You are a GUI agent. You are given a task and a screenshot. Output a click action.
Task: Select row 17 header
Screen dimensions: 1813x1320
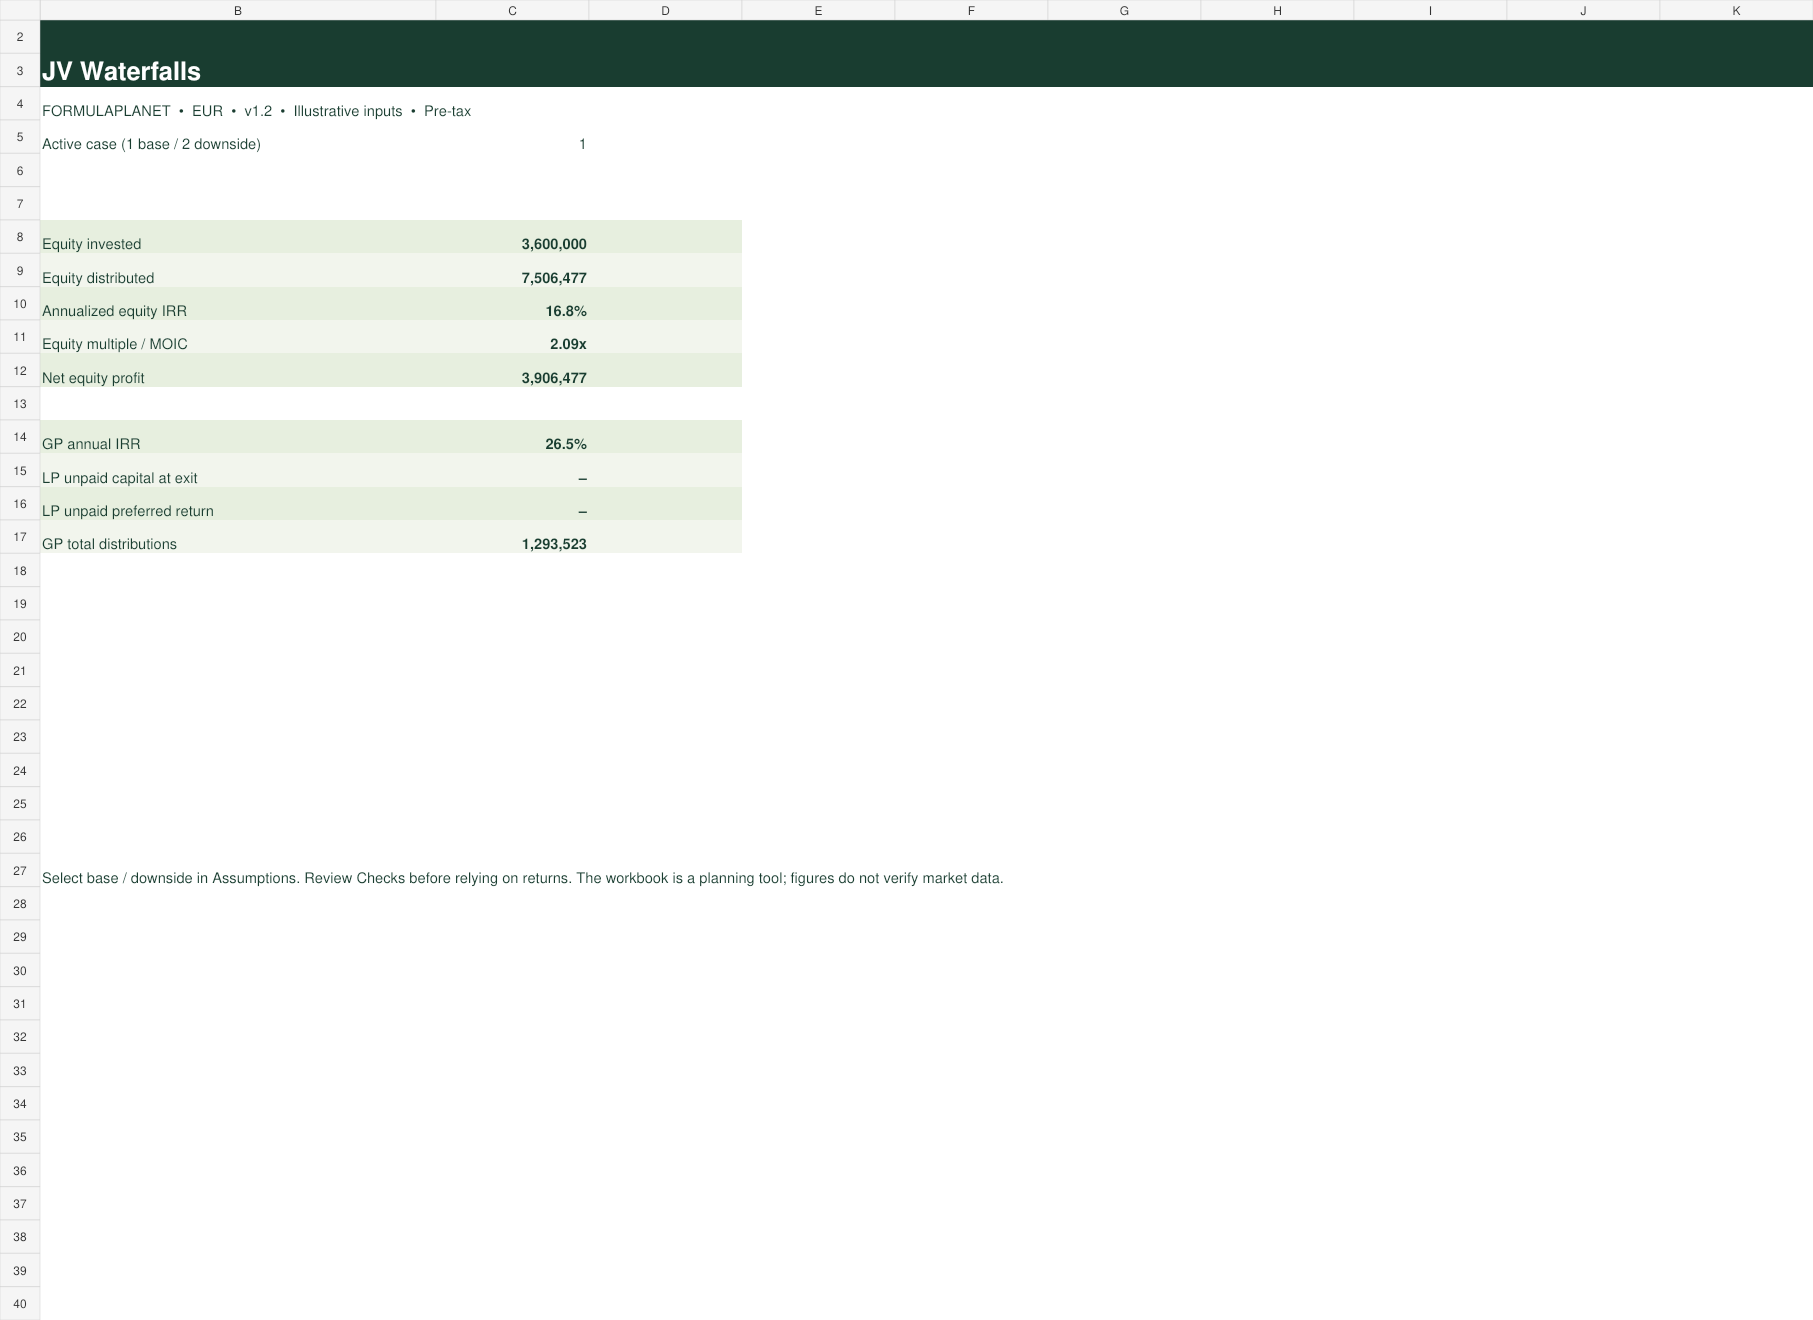[x=20, y=537]
